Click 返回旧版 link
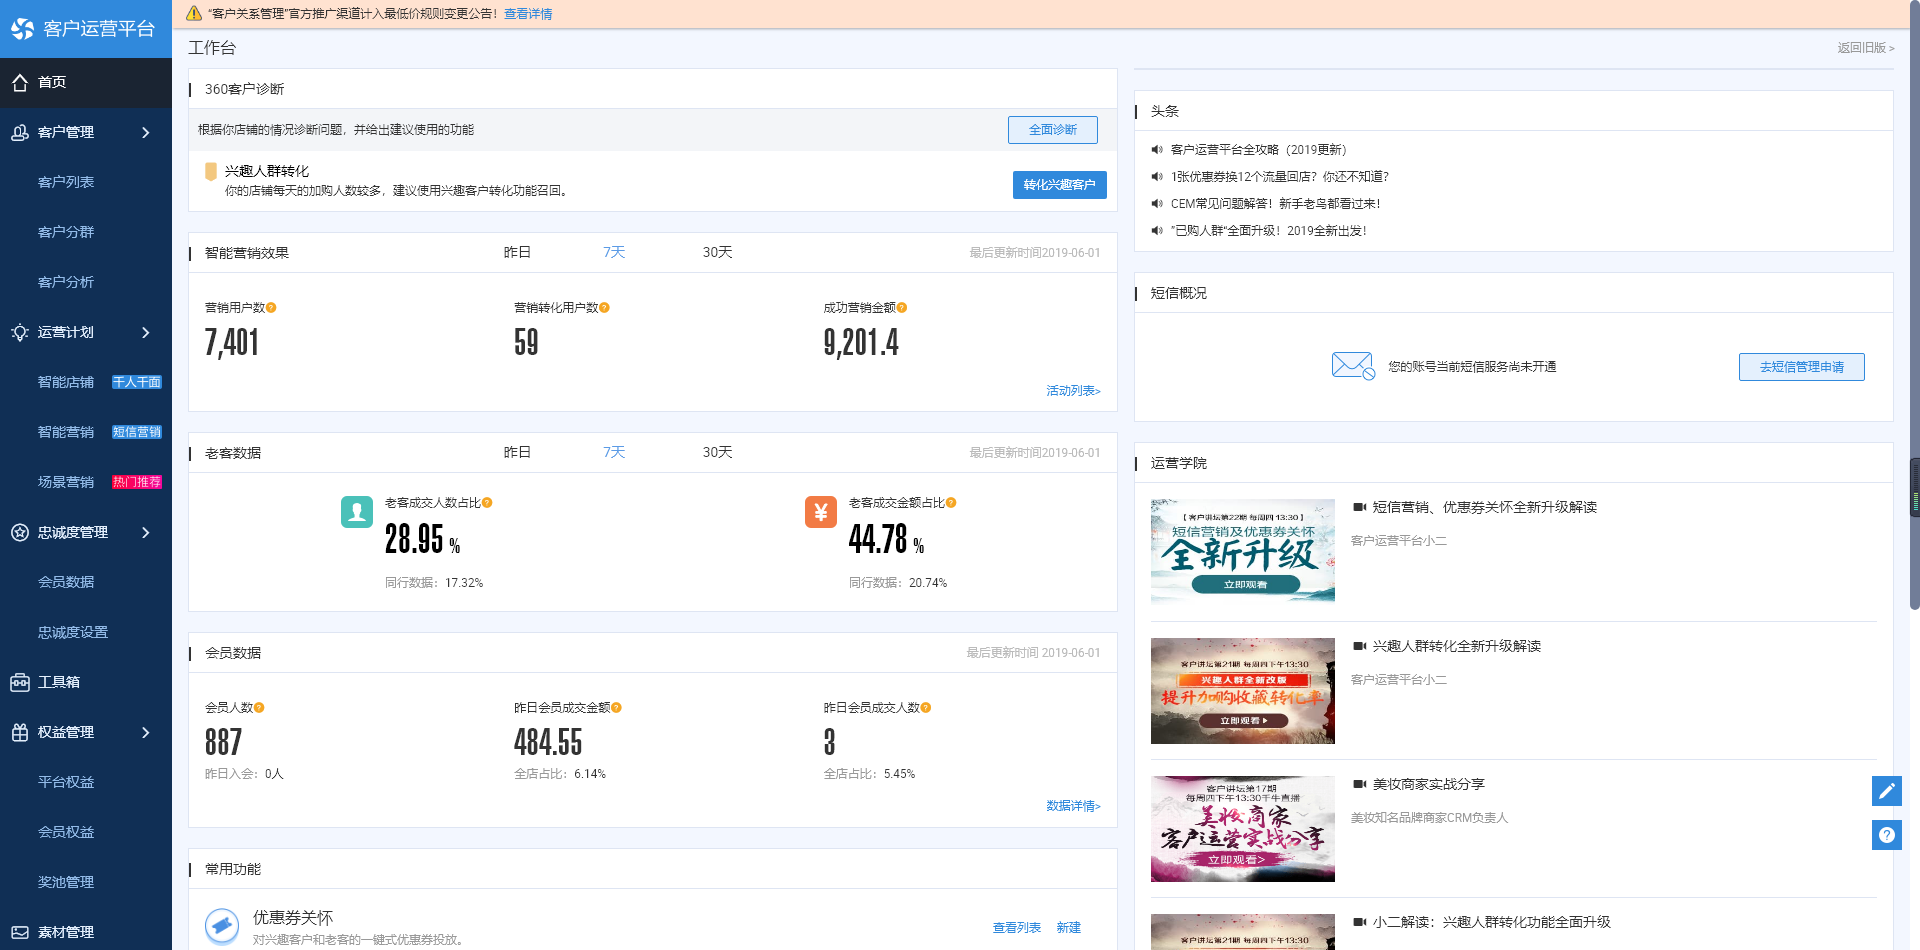Viewport: 1920px width, 950px height. tap(1865, 48)
